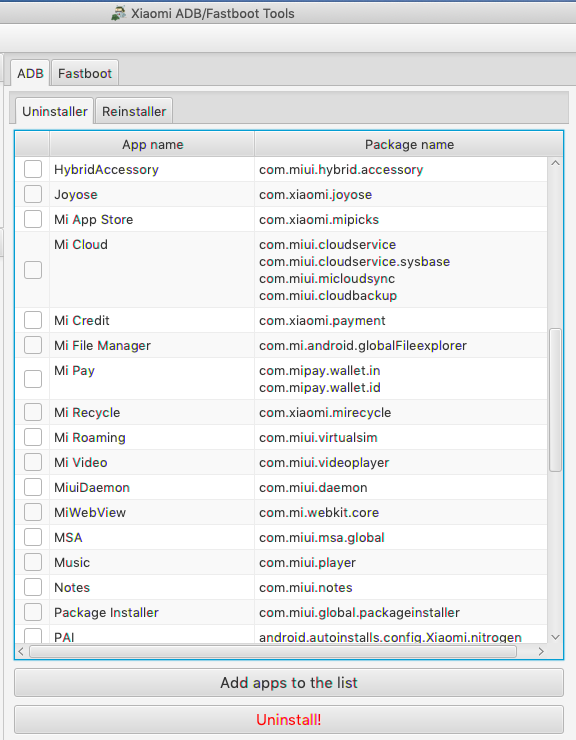Click the com.miui.daemon cell
The height and width of the screenshot is (740, 576).
click(401, 487)
